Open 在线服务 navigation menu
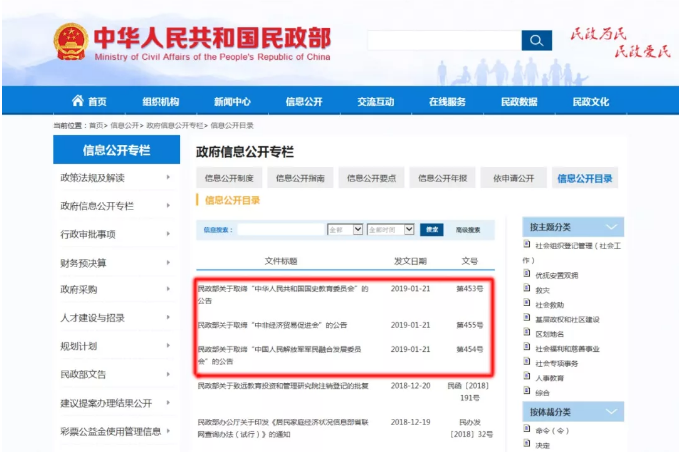 [447, 102]
